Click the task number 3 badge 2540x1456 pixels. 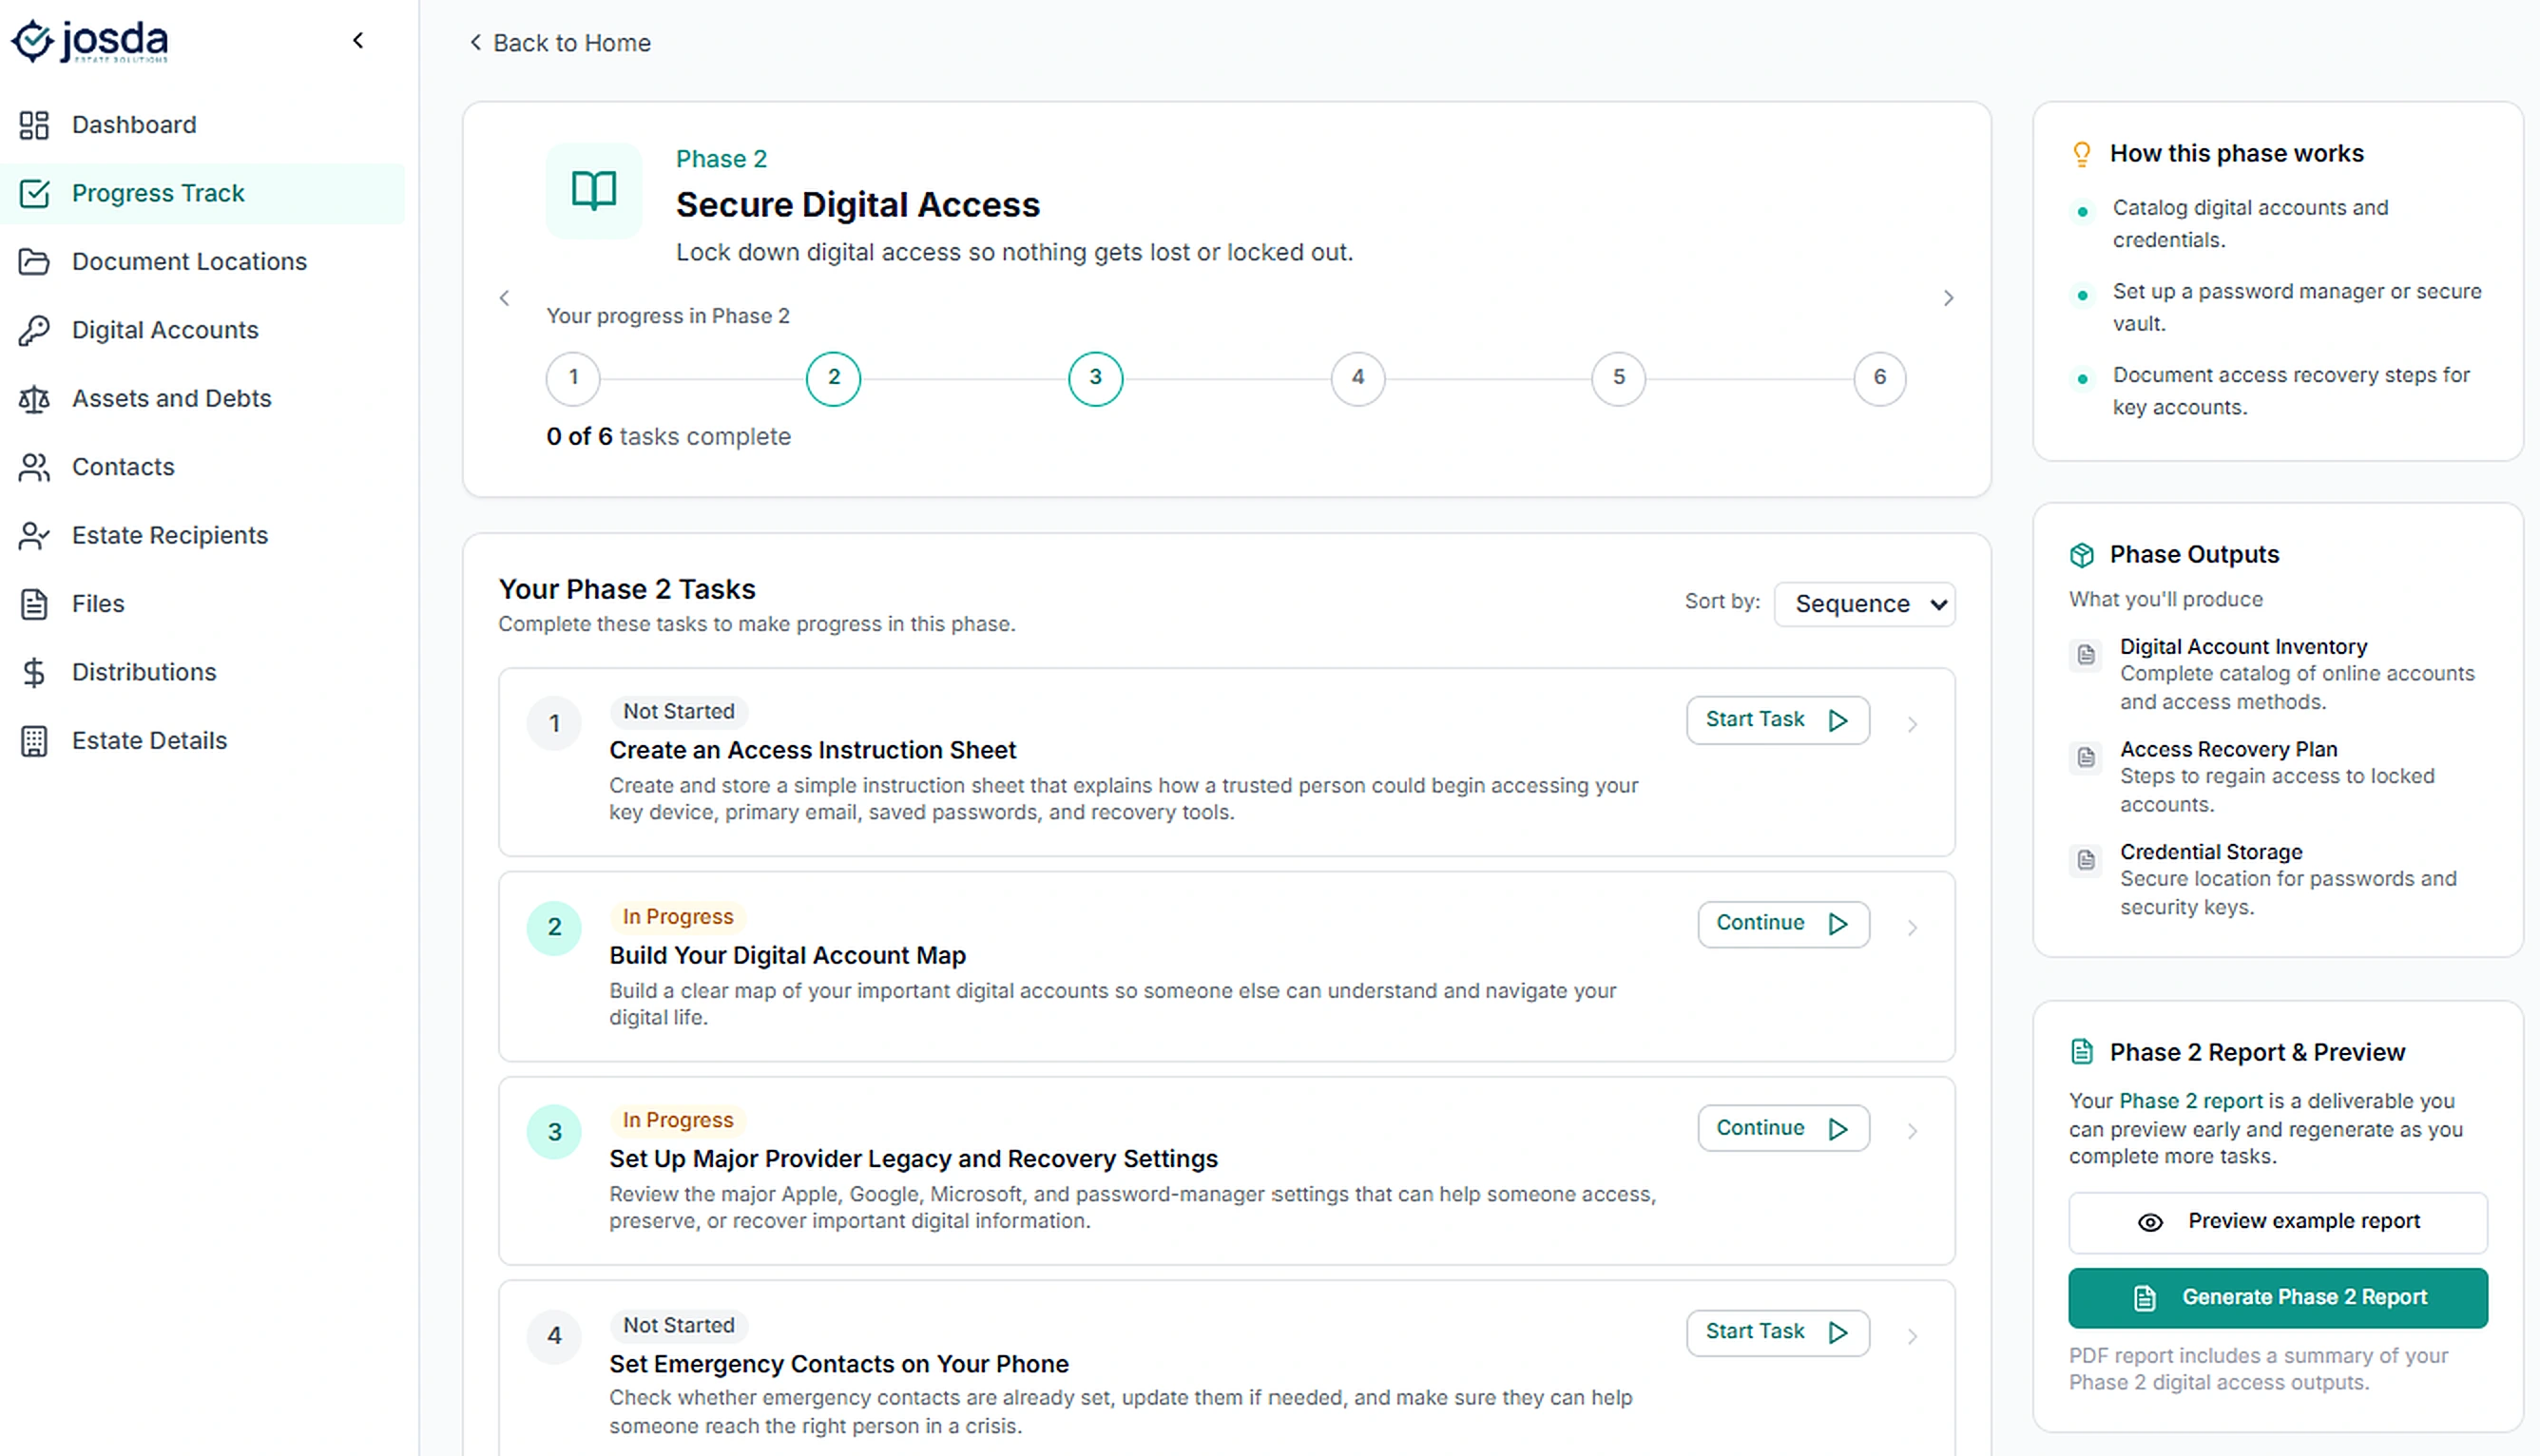pos(555,1132)
